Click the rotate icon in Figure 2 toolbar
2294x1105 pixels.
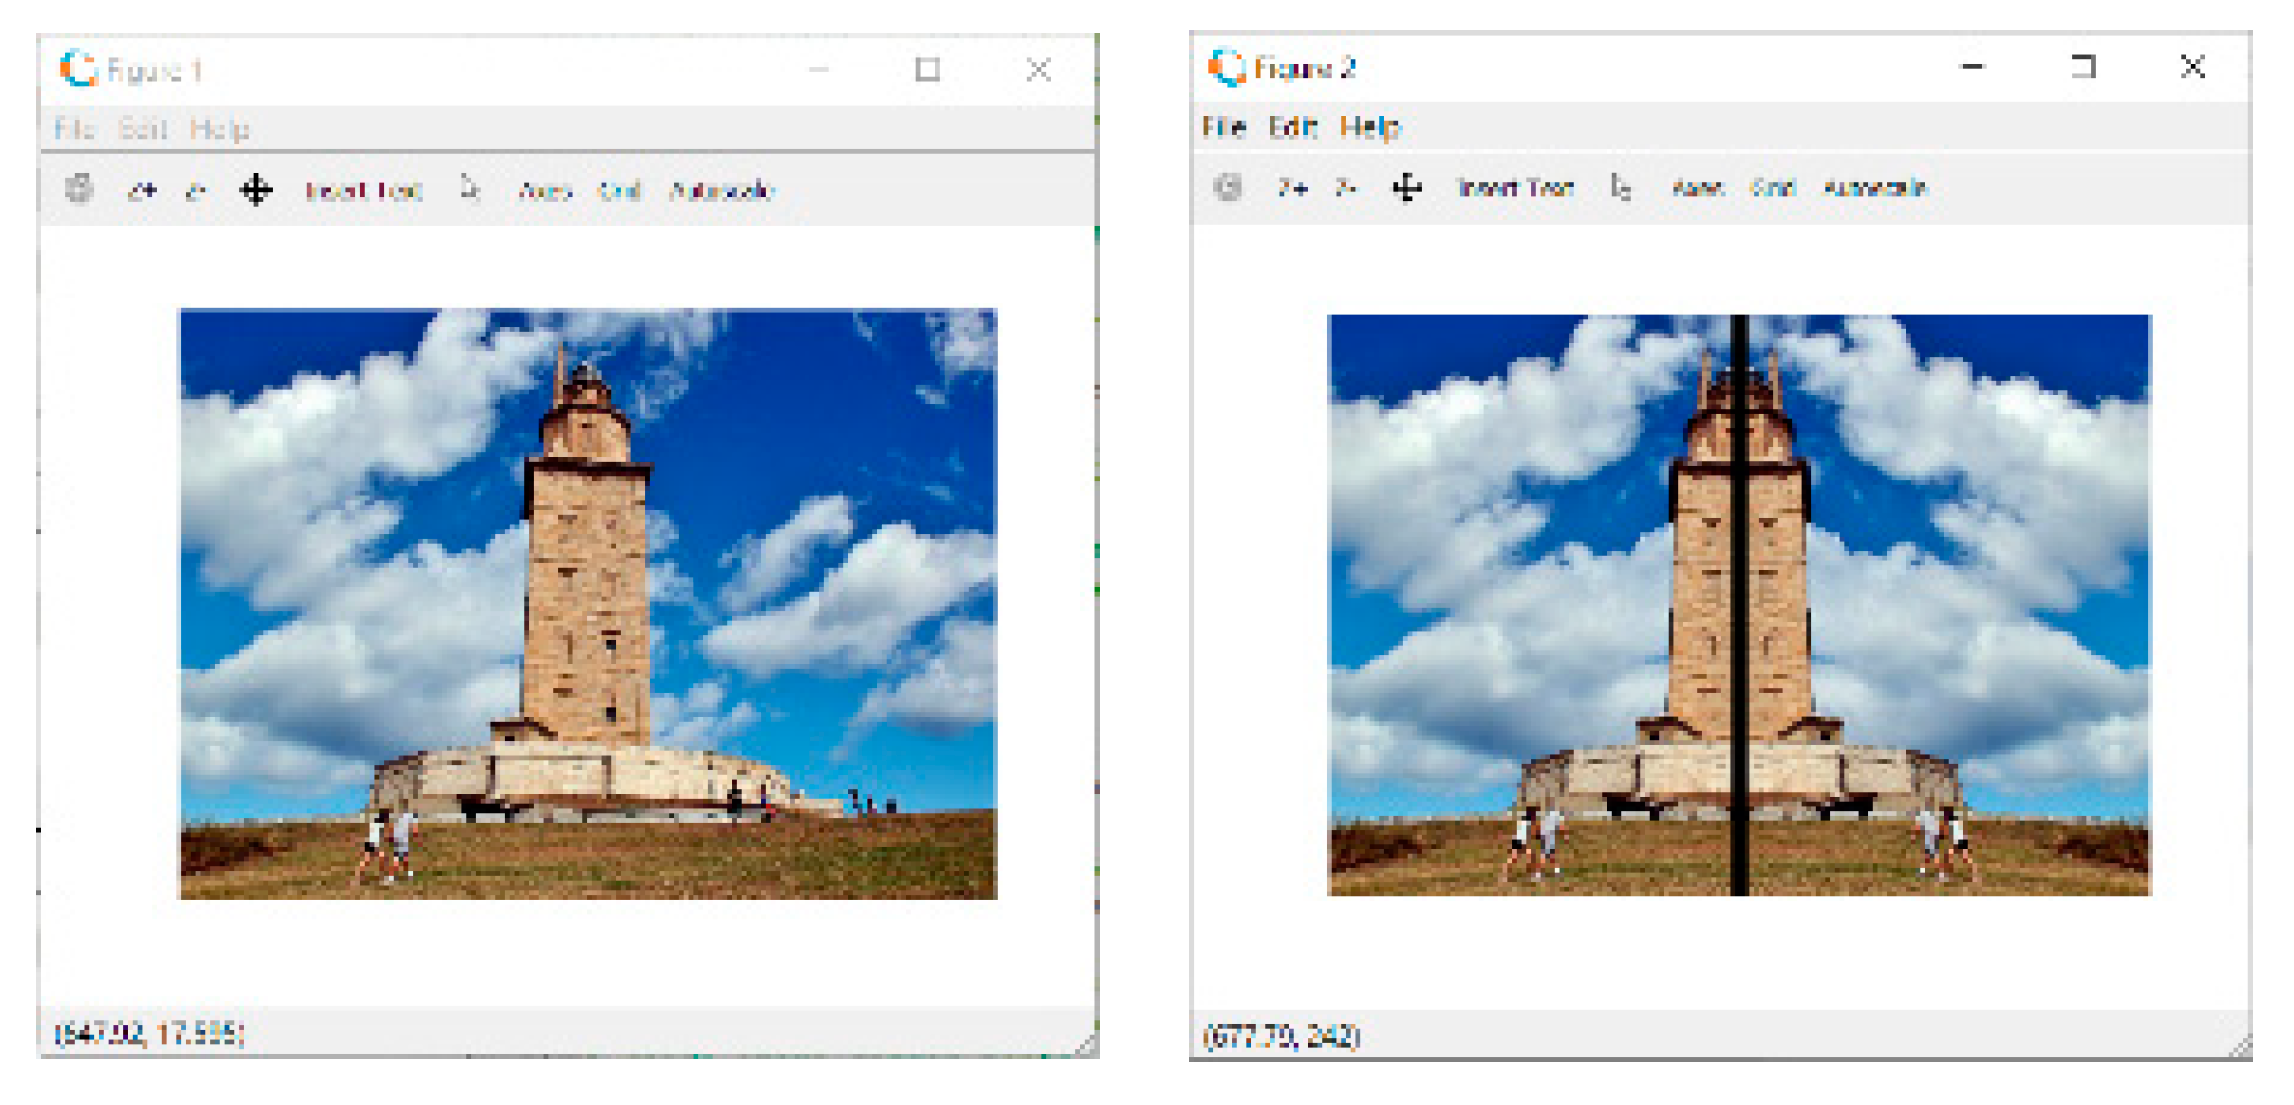coord(1228,187)
